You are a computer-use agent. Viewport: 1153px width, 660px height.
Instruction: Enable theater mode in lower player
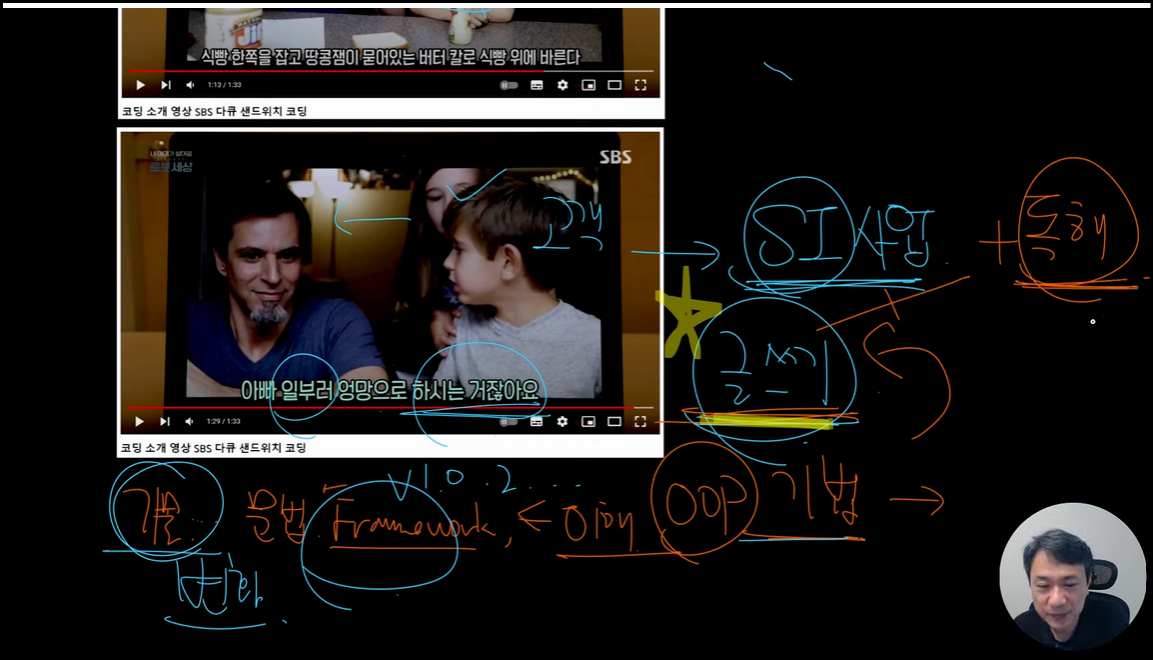pos(615,421)
